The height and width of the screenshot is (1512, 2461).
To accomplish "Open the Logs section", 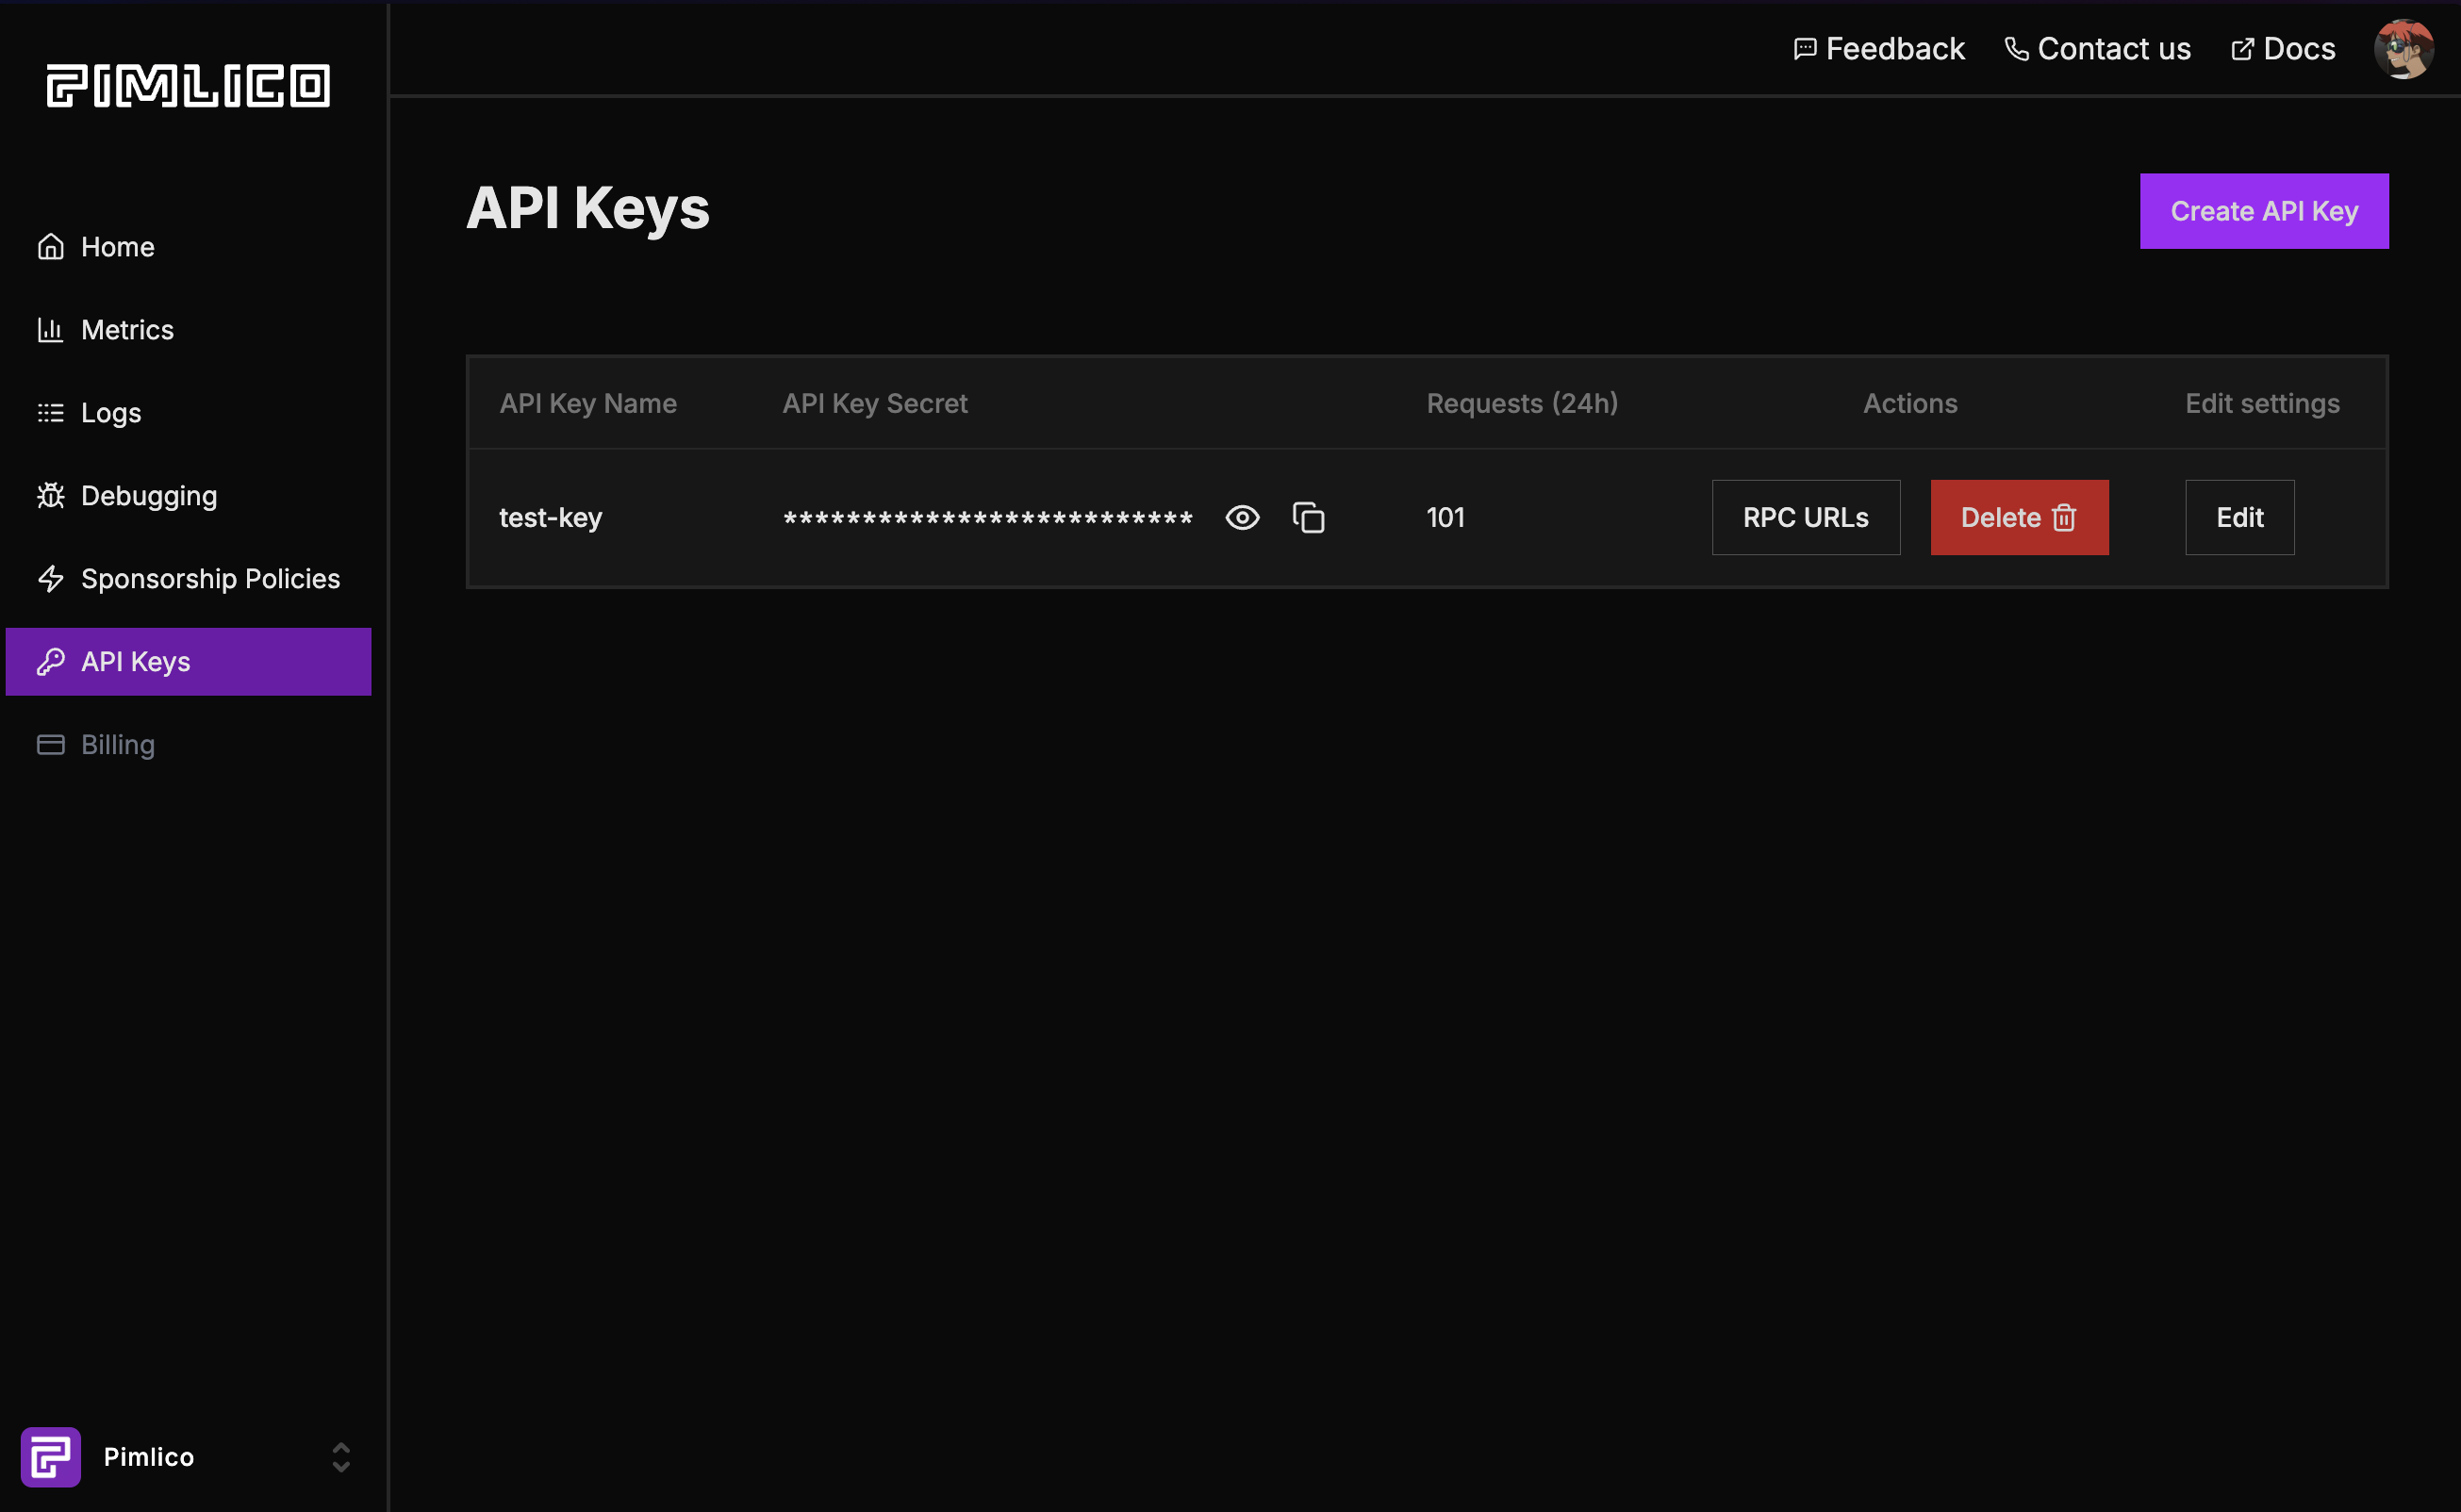I will pos(109,411).
